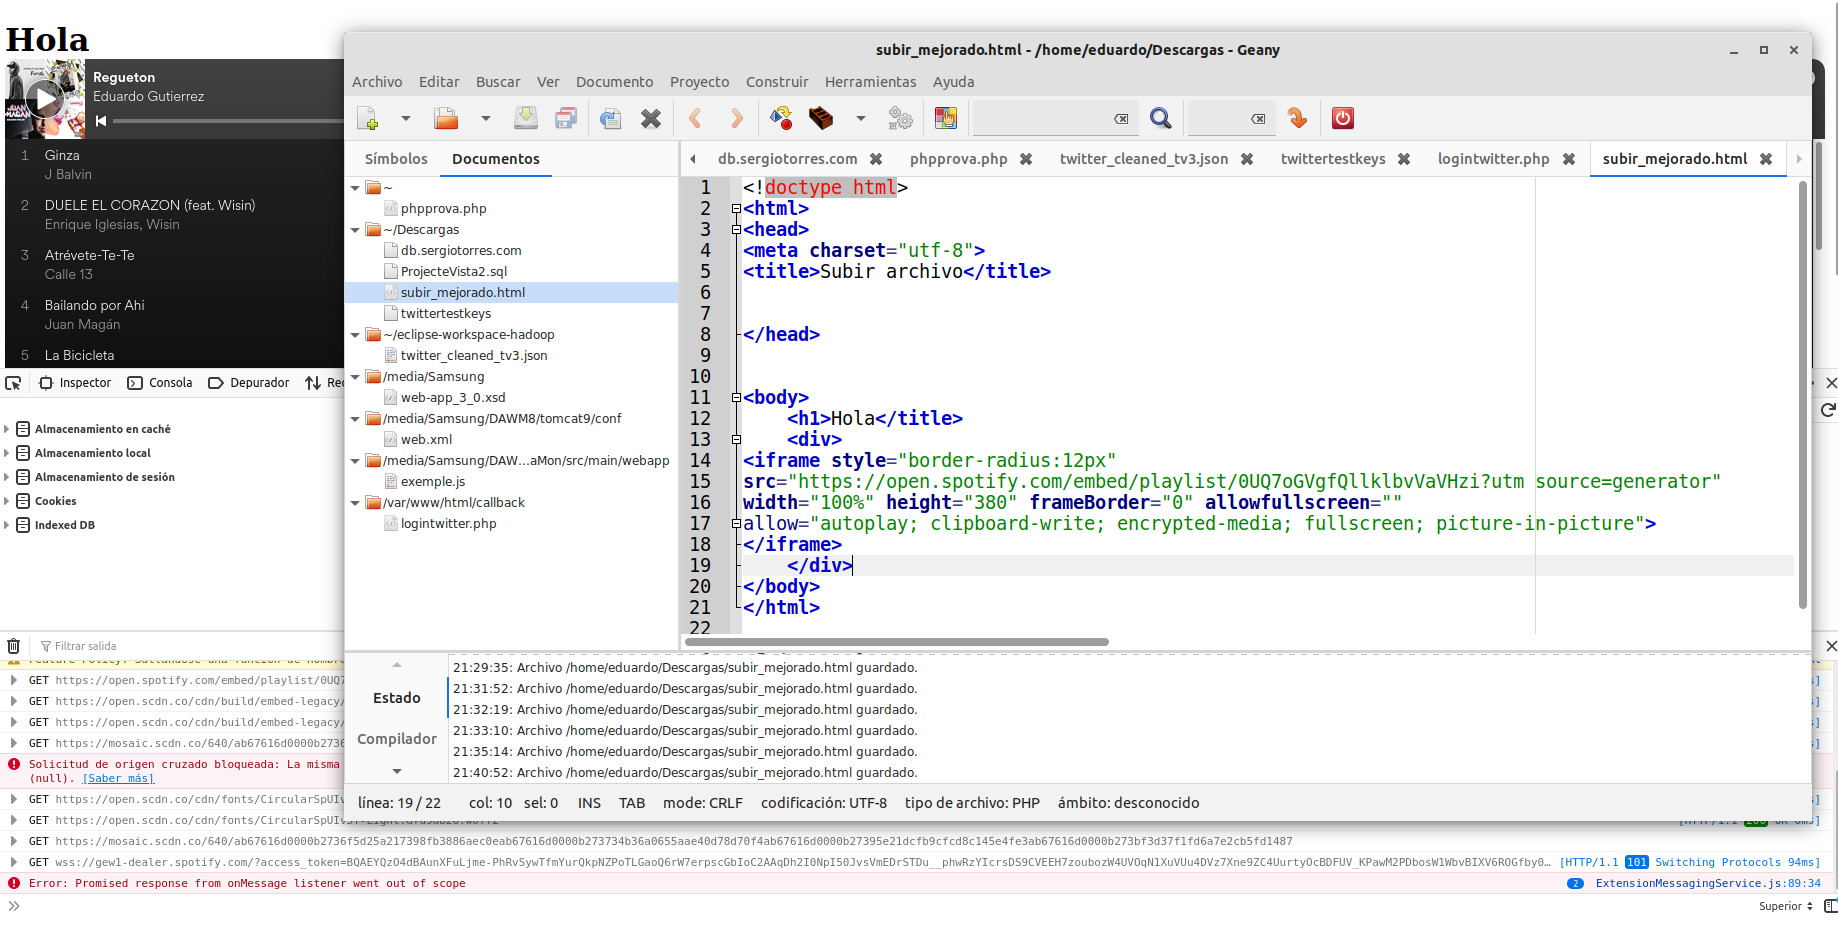Screen dimensions: 1838x934
Task: Open the Inspector tab in devtools
Action: point(75,383)
